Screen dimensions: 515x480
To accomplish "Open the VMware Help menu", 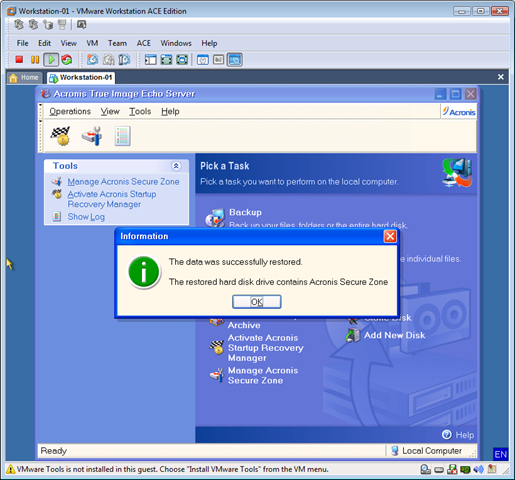I will (209, 43).
